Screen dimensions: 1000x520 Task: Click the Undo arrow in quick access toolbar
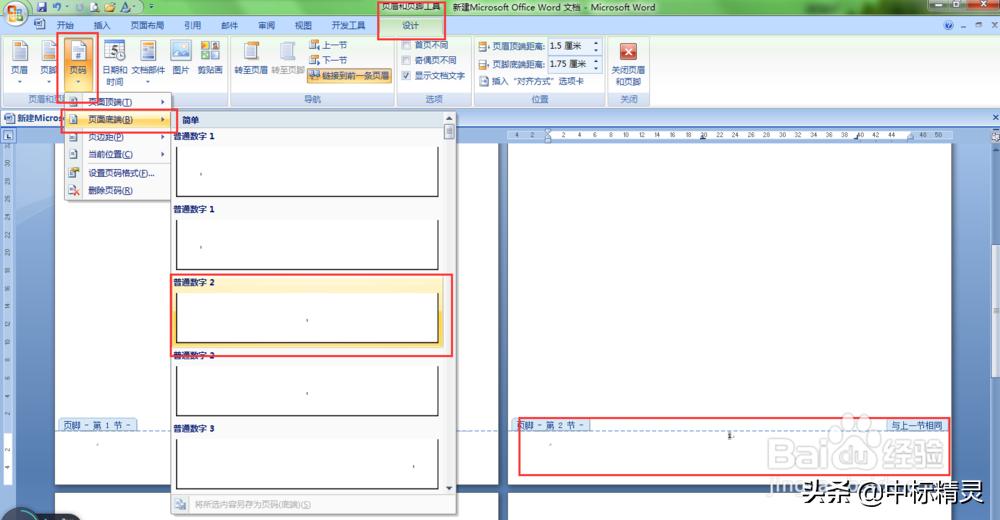[x=57, y=7]
